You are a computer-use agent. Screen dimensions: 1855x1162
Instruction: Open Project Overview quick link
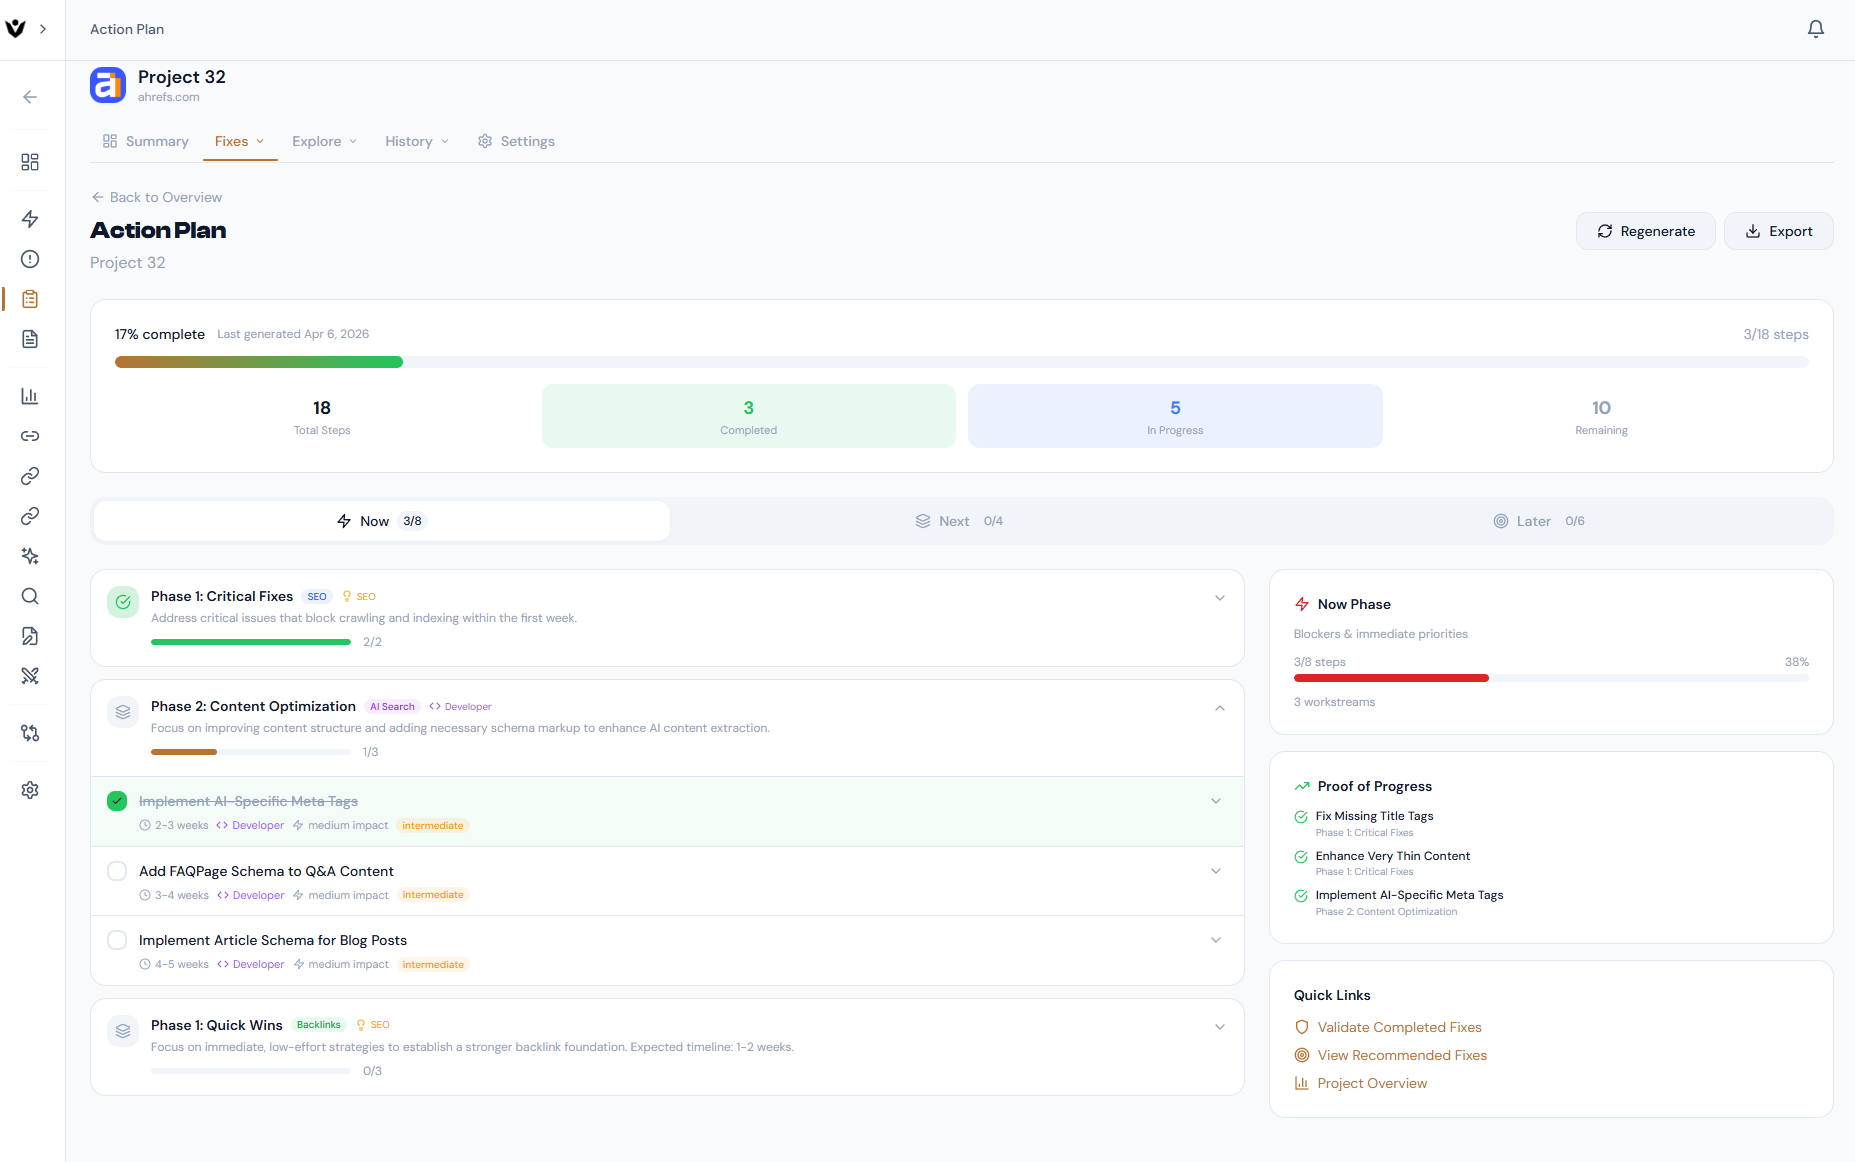point(1372,1083)
